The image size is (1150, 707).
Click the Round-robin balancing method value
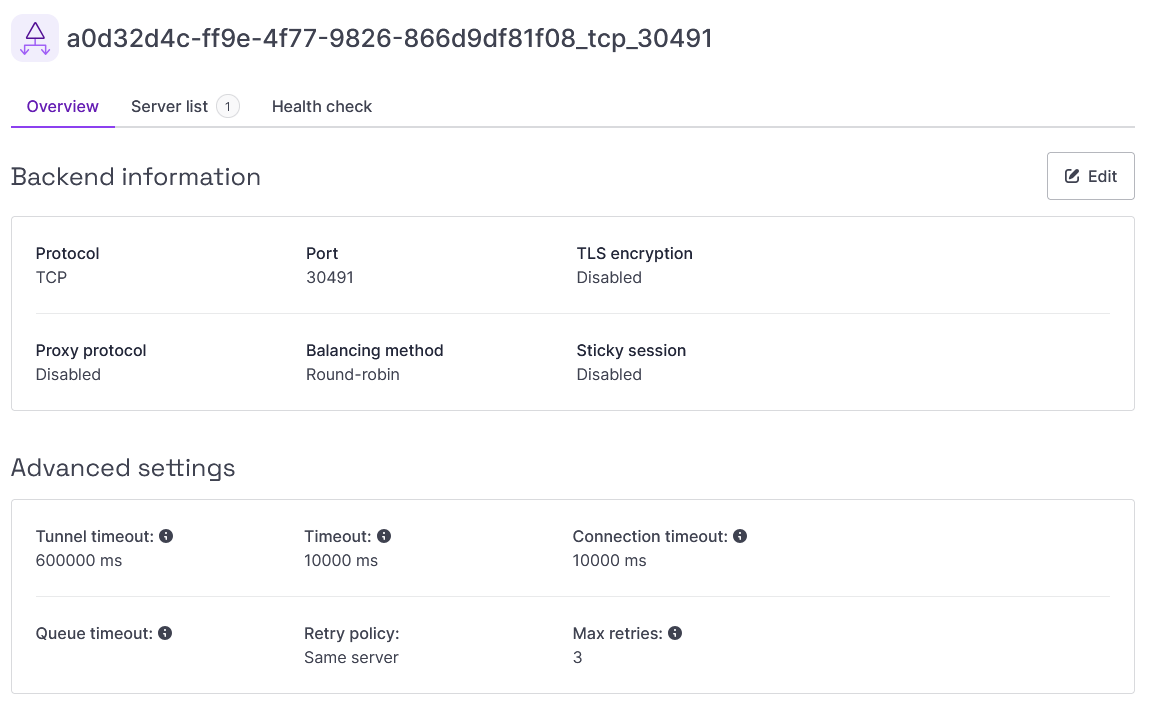click(353, 374)
